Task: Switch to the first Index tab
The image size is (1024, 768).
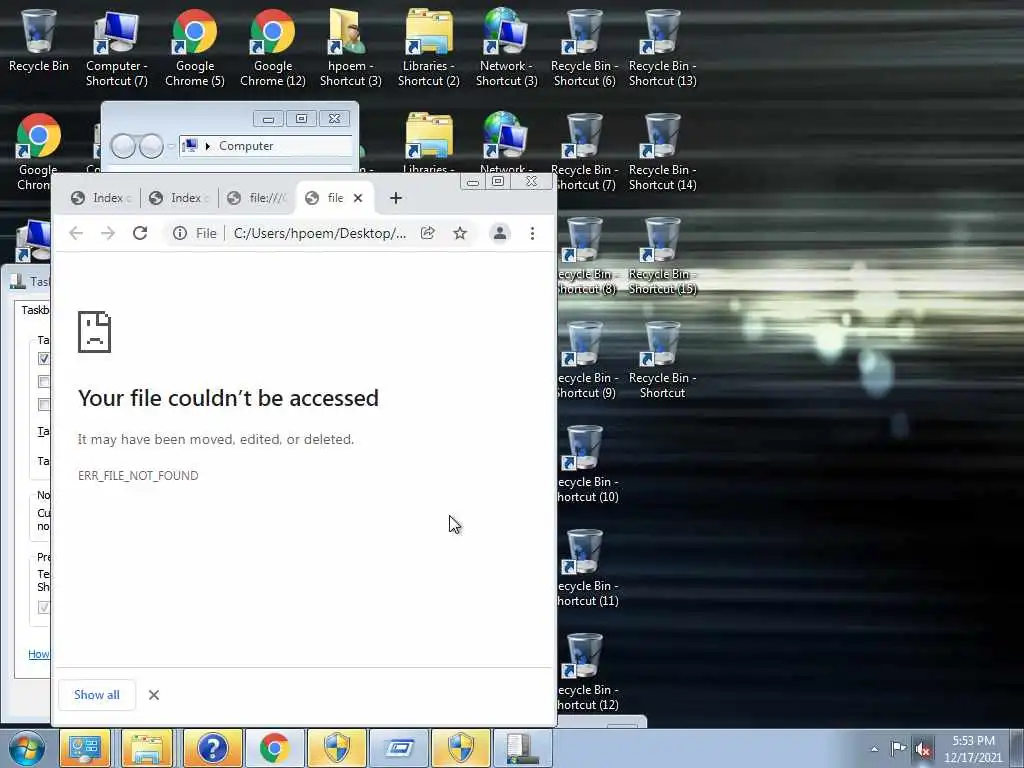Action: [x=101, y=198]
